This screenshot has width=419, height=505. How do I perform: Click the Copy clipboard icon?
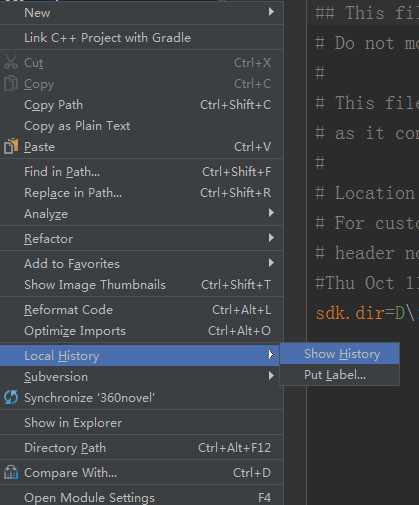tap(11, 84)
